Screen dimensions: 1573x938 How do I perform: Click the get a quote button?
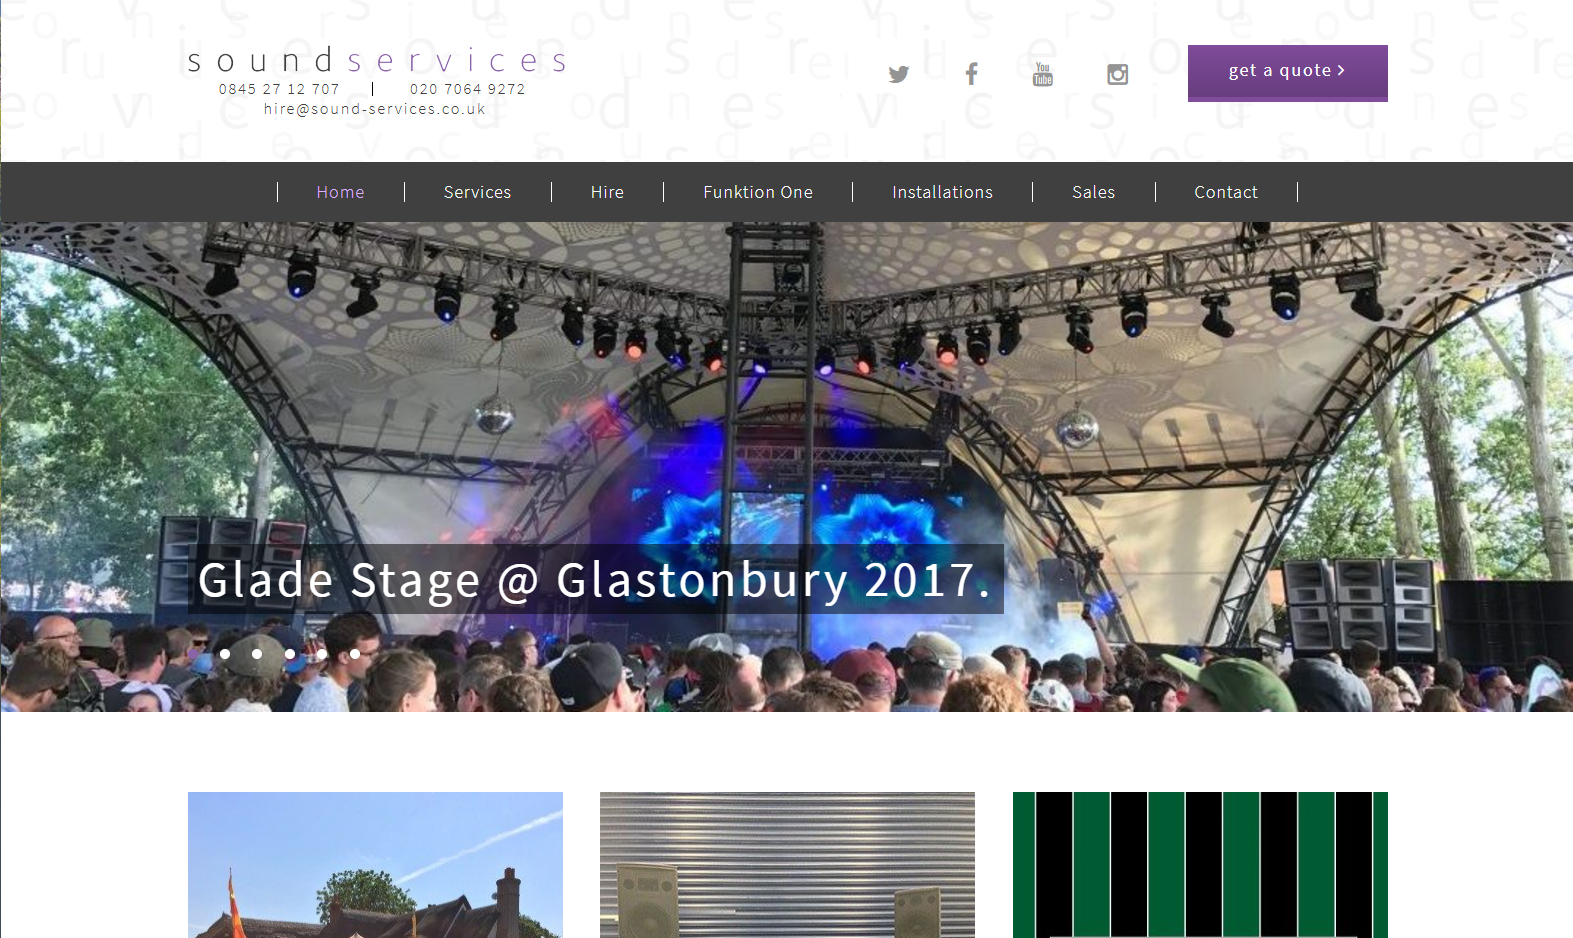pos(1287,72)
